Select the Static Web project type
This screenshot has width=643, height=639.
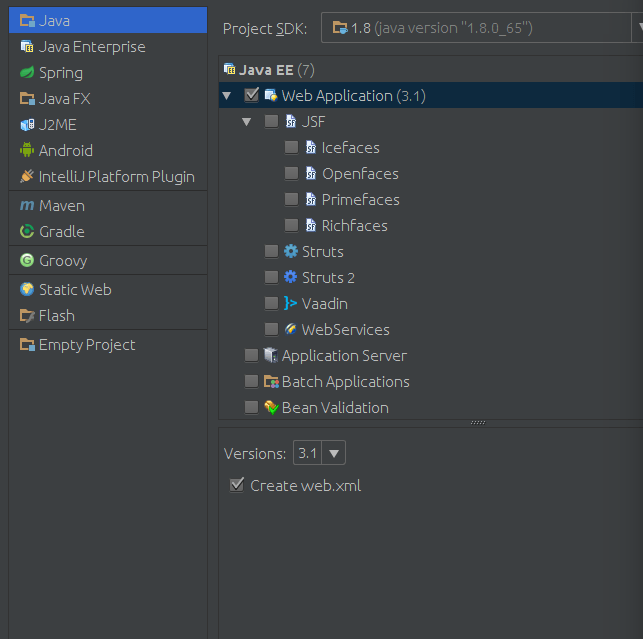point(74,290)
